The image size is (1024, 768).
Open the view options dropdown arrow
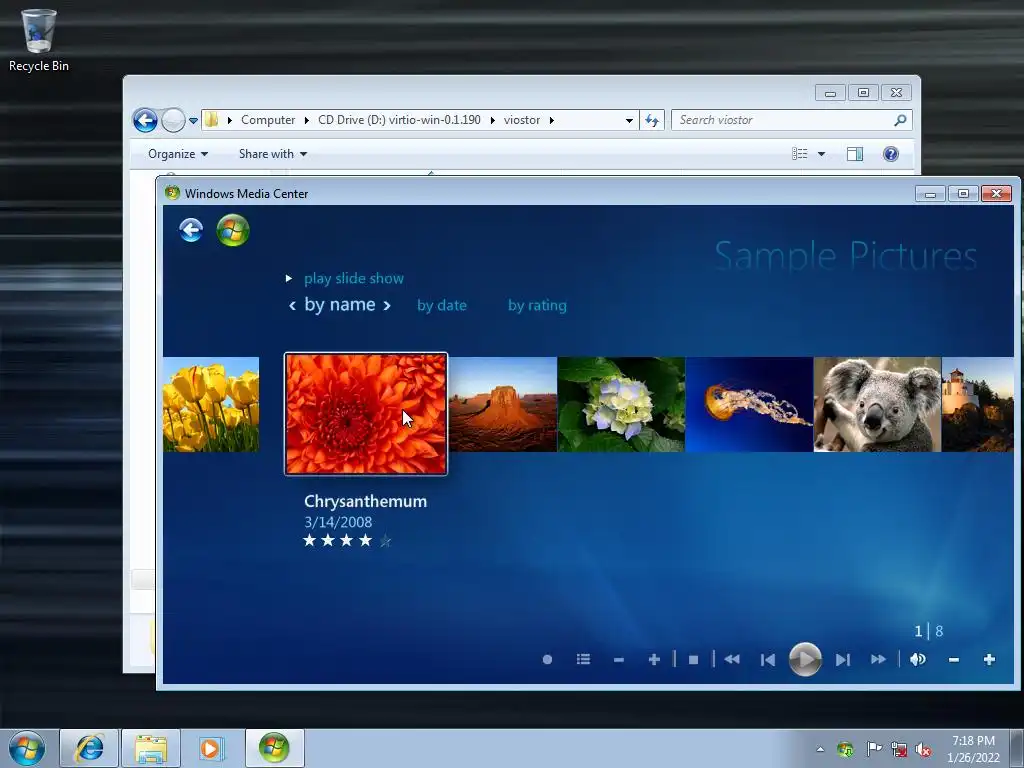[822, 154]
